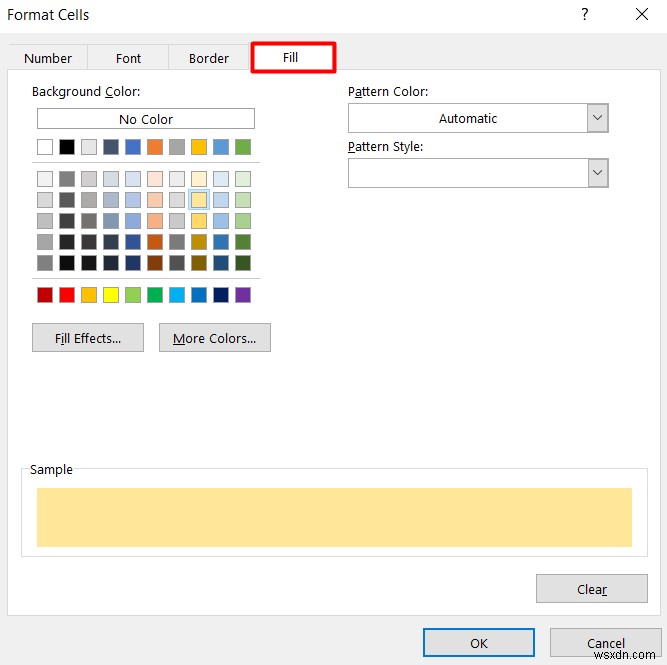Open More Colors dialog
The image size is (667, 665).
(x=215, y=338)
